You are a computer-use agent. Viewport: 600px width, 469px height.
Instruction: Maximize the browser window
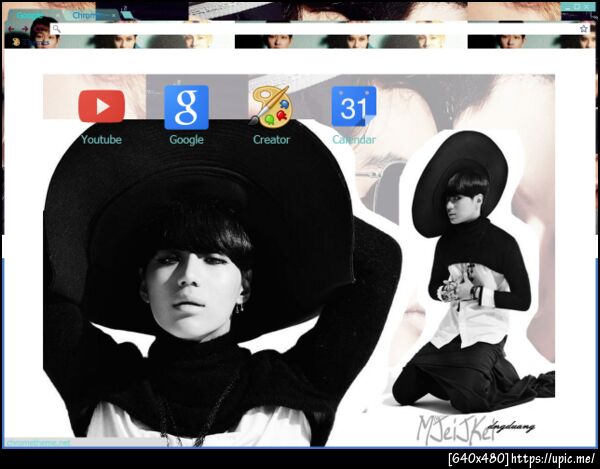577,7
